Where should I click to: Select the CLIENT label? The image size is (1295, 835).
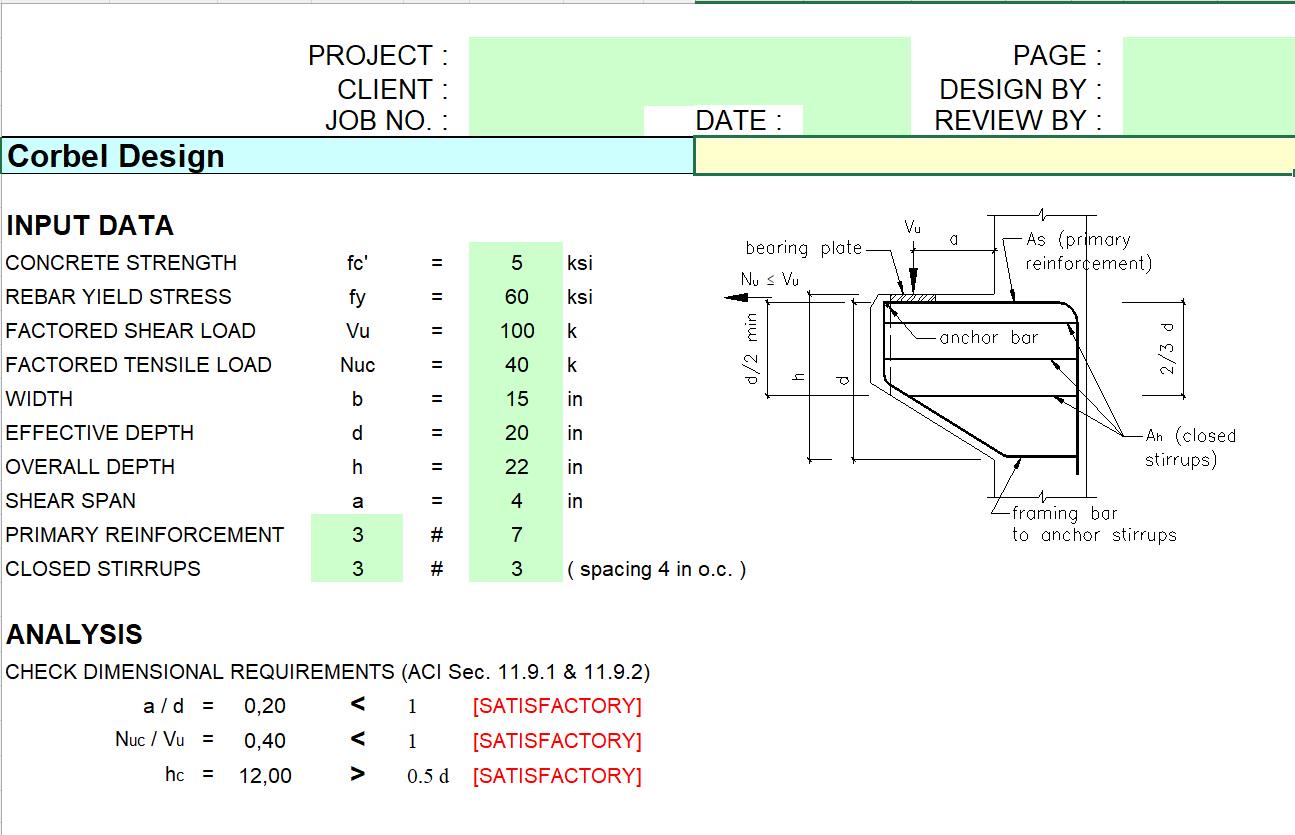pos(392,89)
